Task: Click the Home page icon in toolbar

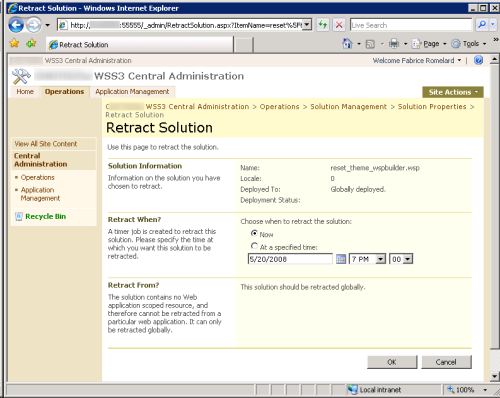Action: pos(347,44)
